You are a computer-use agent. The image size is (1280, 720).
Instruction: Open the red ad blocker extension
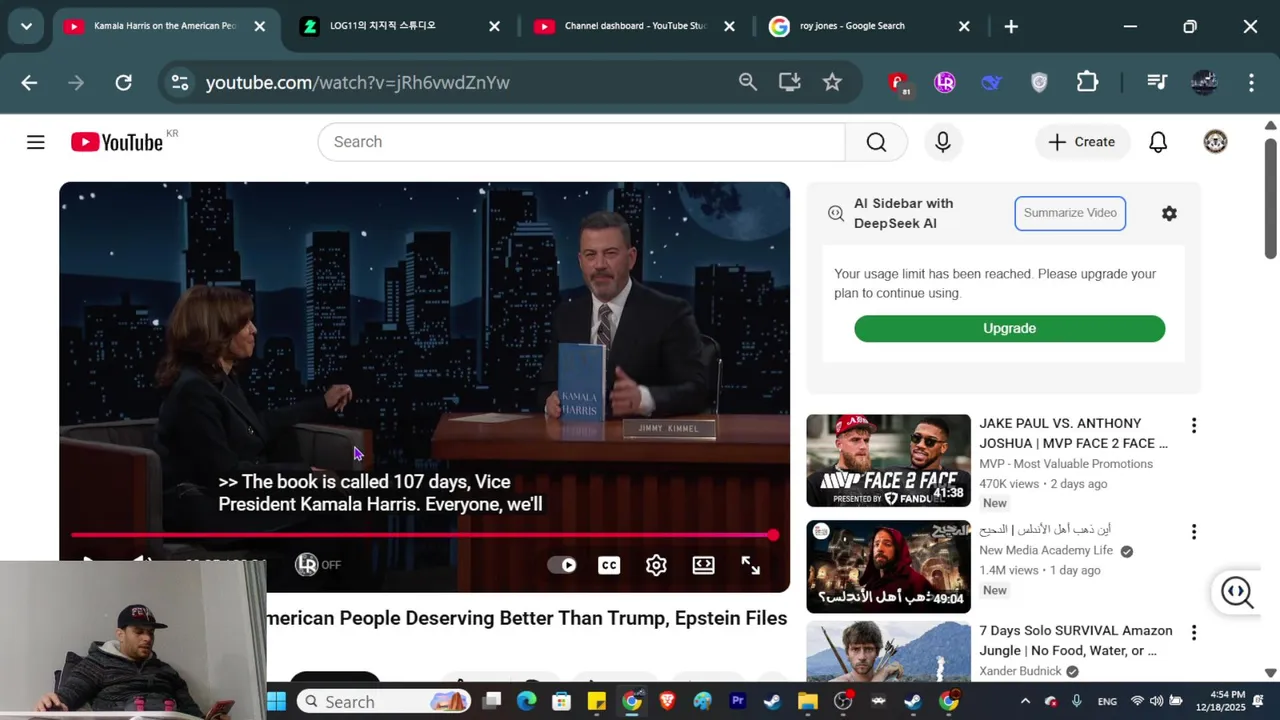point(898,83)
